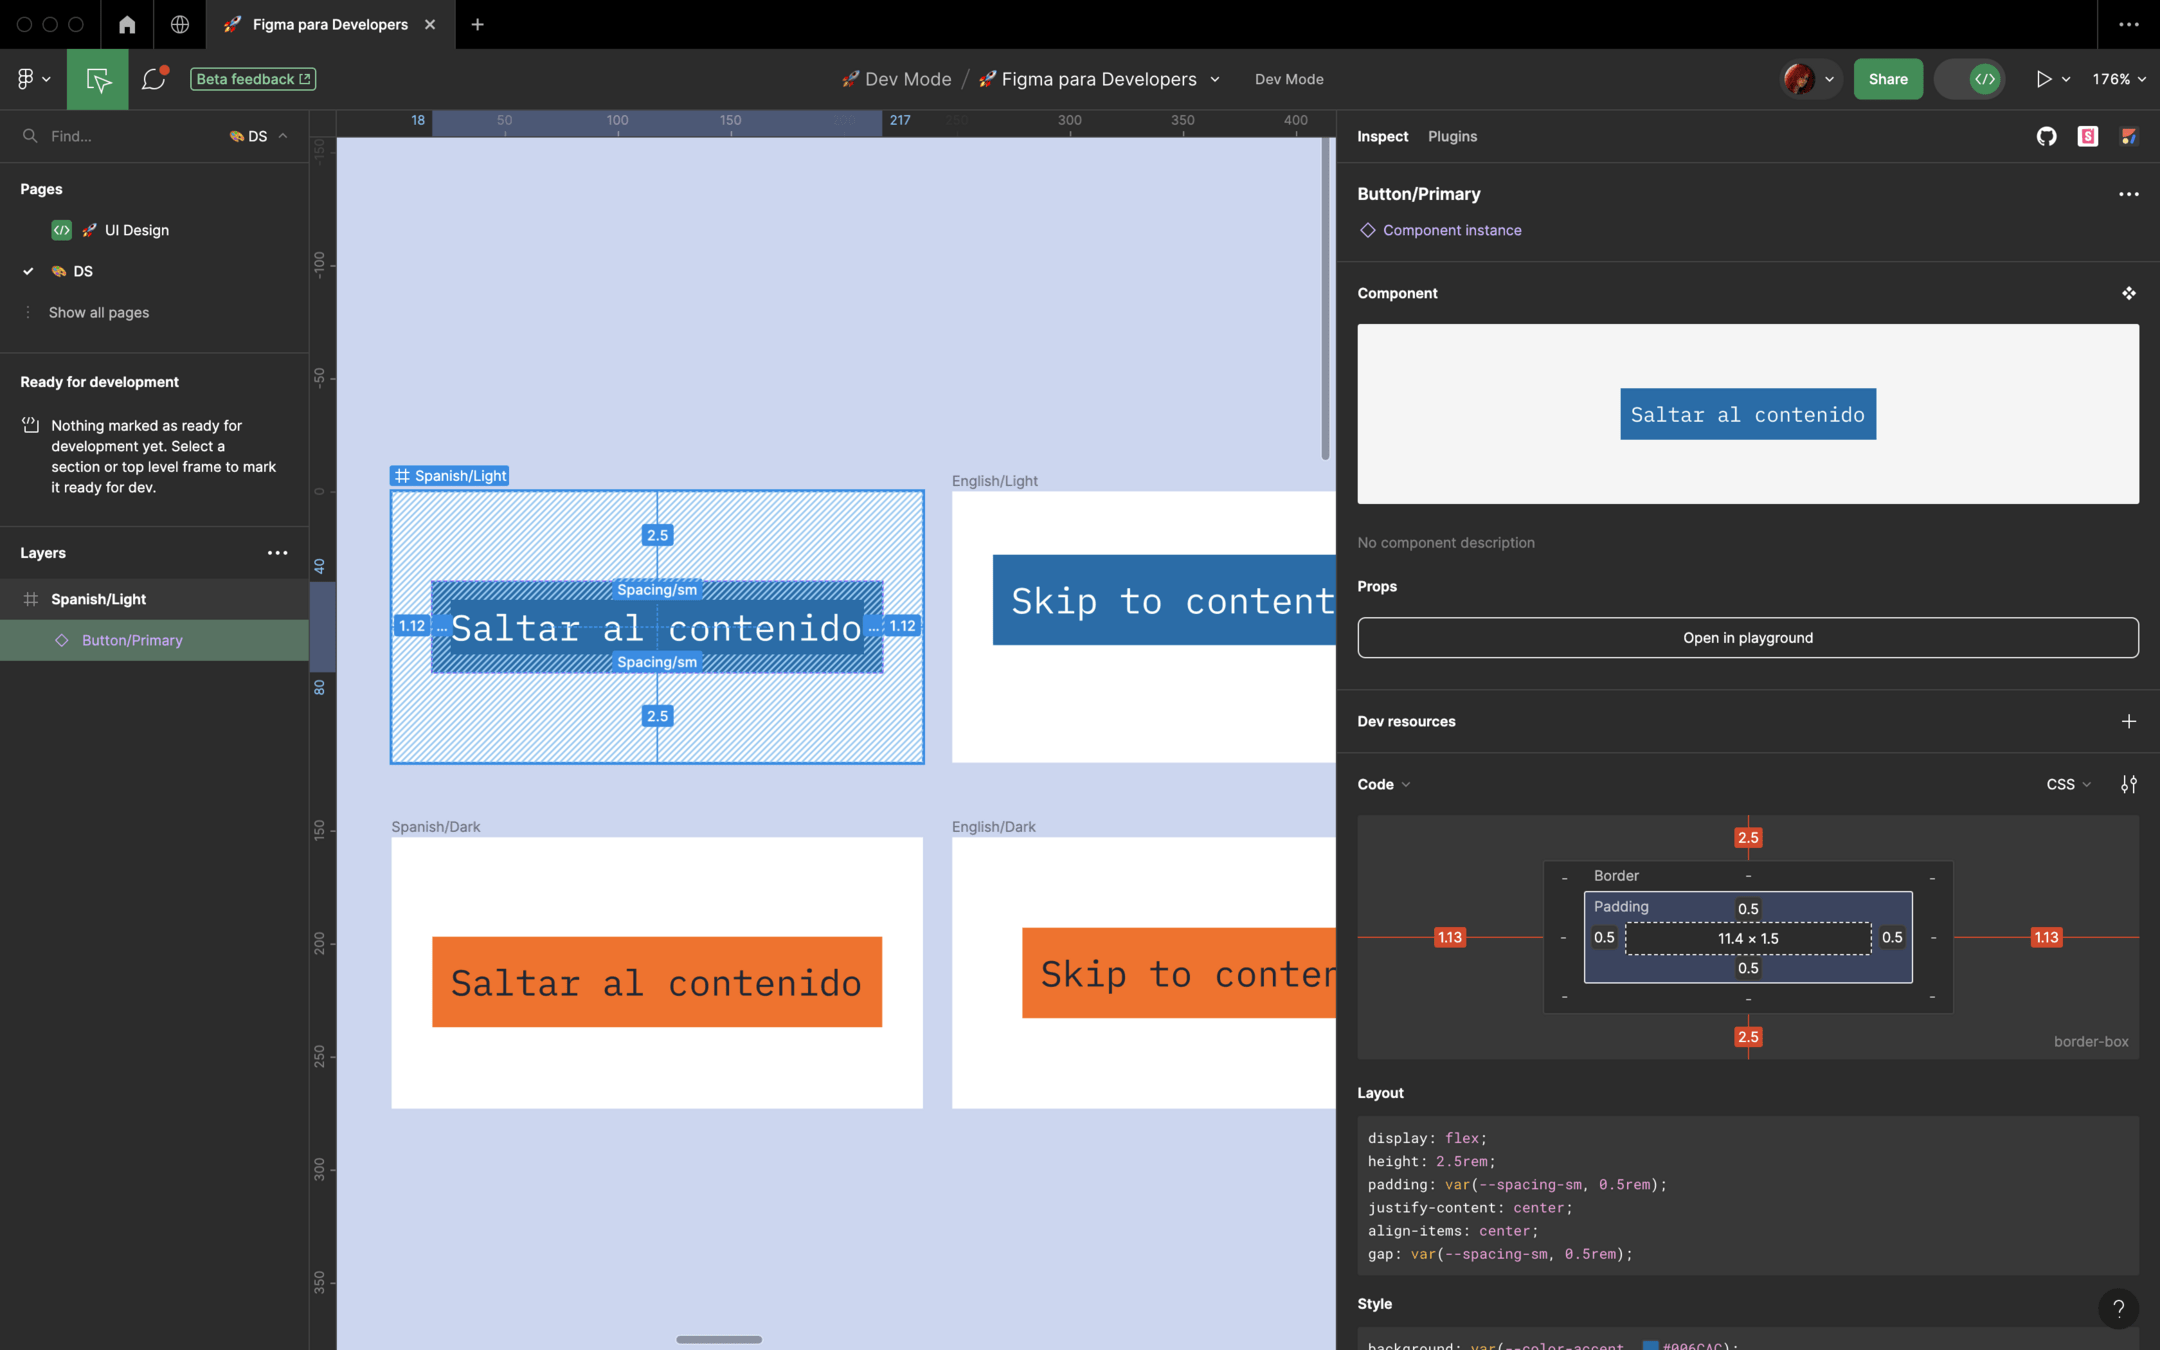The image size is (2160, 1350).
Task: Click the Share button
Action: tap(1887, 79)
